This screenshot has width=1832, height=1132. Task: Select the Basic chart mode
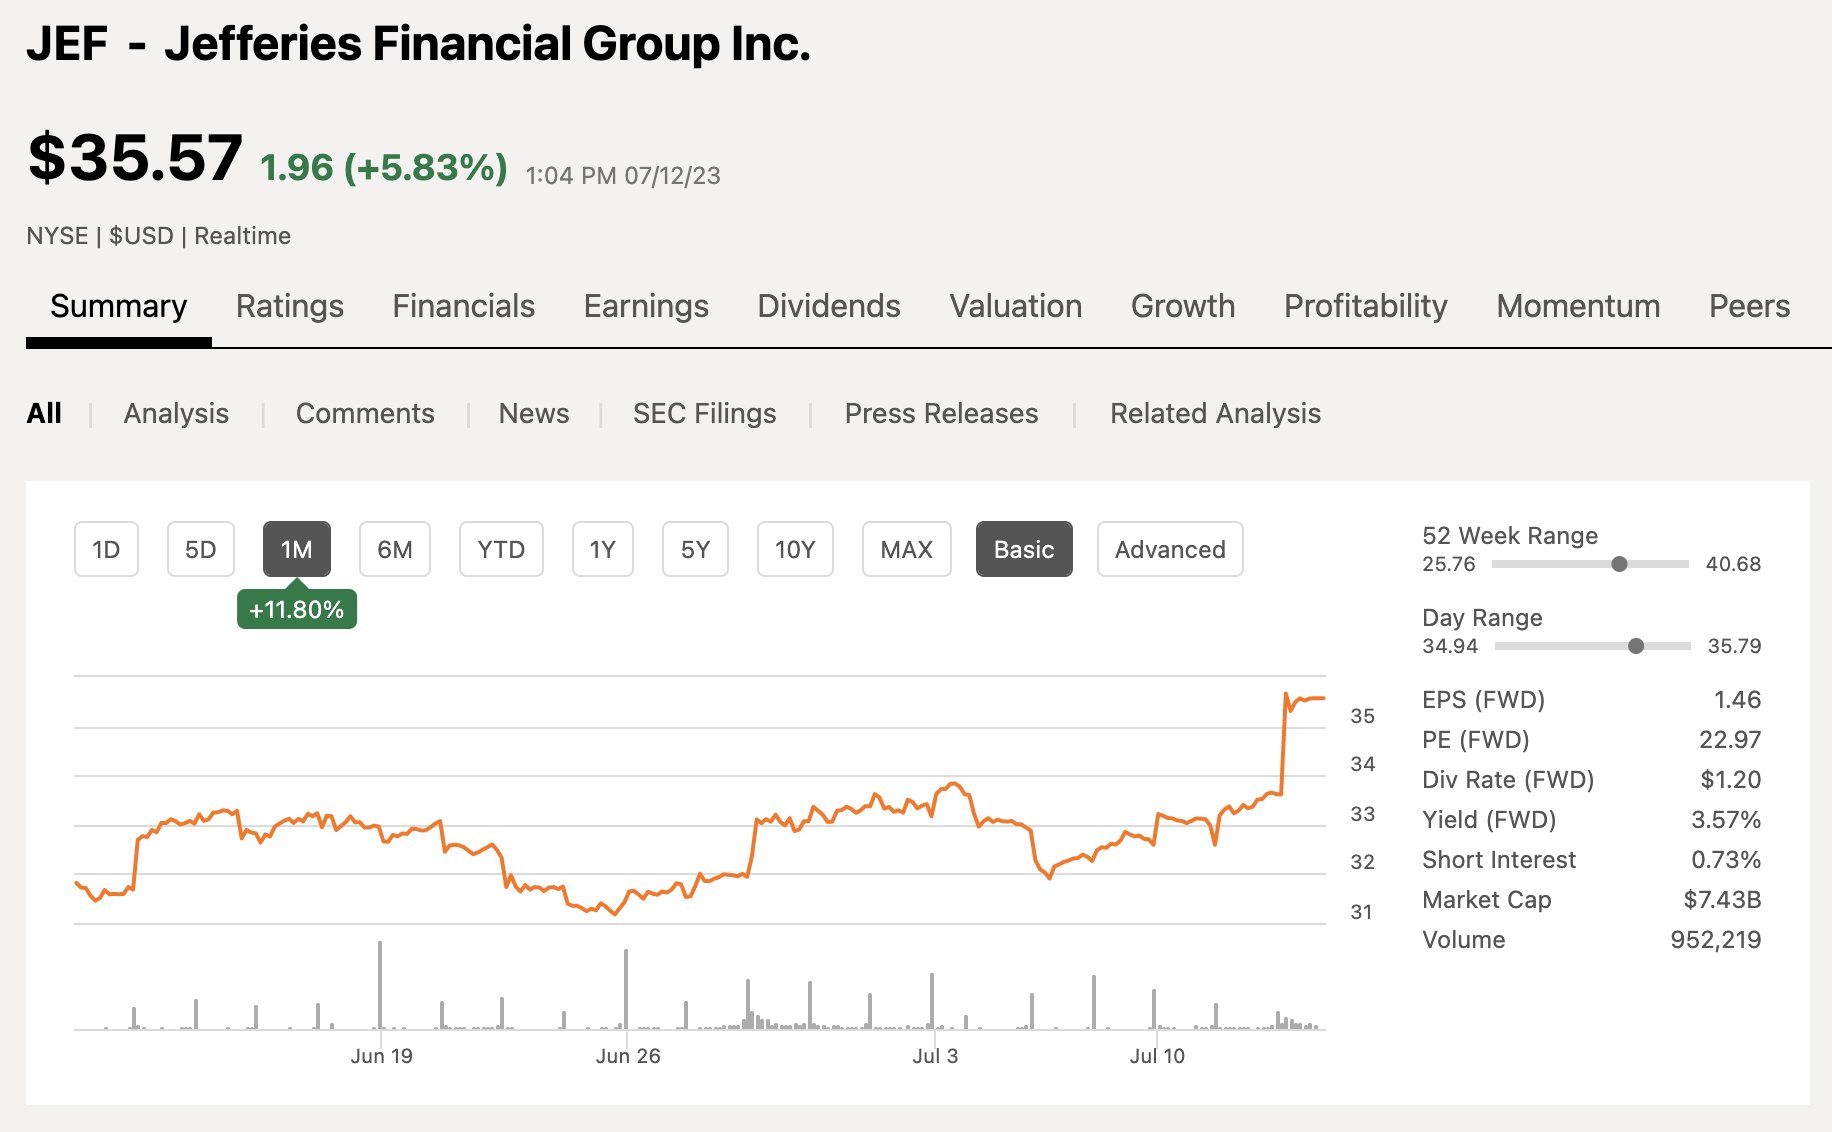[1023, 549]
